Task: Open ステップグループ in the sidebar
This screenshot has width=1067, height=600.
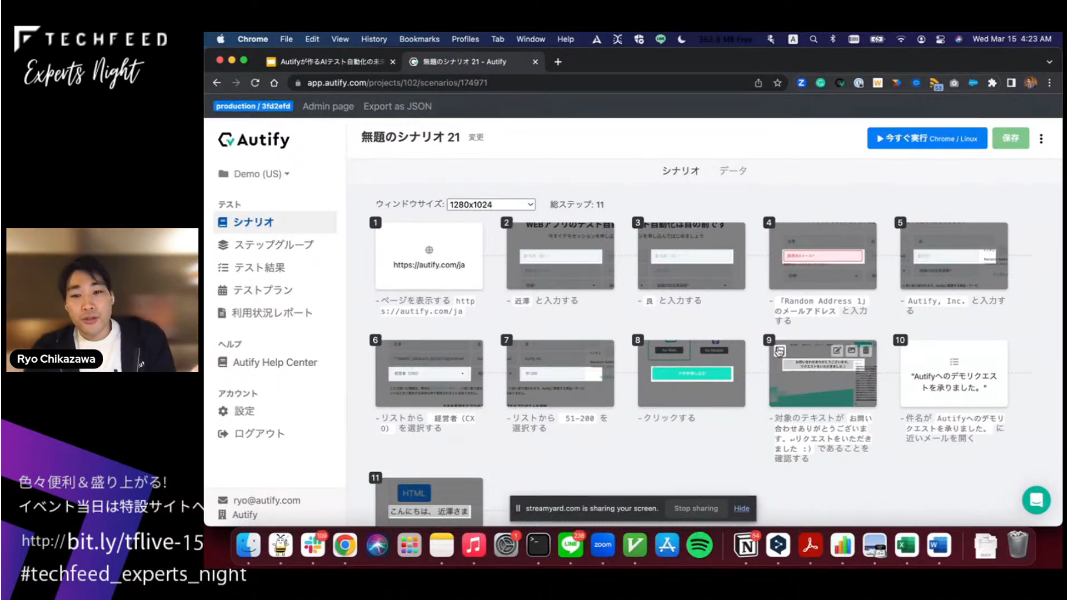Action: (x=274, y=244)
